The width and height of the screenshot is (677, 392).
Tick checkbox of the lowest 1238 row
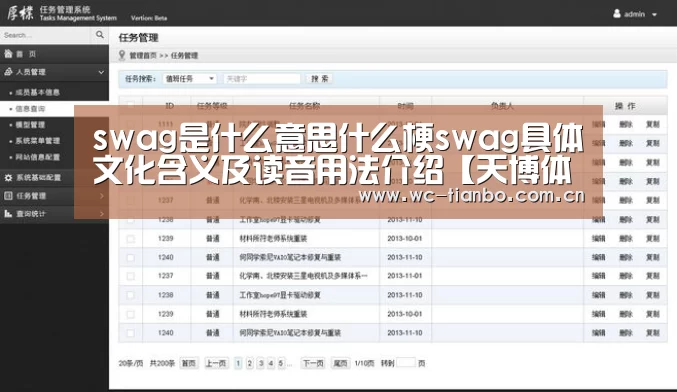click(x=130, y=295)
